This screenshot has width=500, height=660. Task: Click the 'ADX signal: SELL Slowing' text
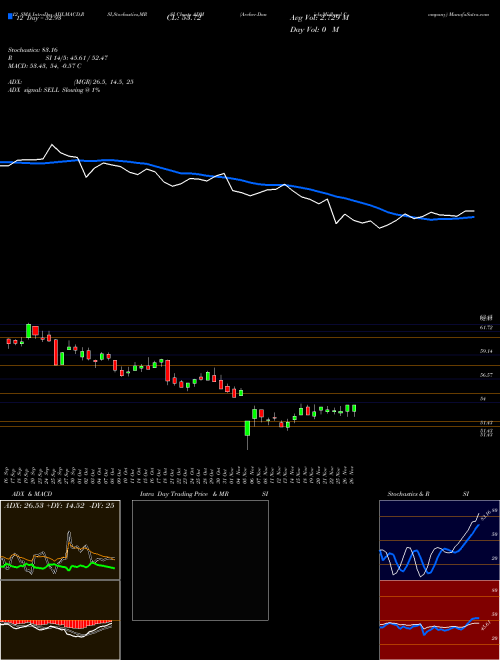coord(45,90)
